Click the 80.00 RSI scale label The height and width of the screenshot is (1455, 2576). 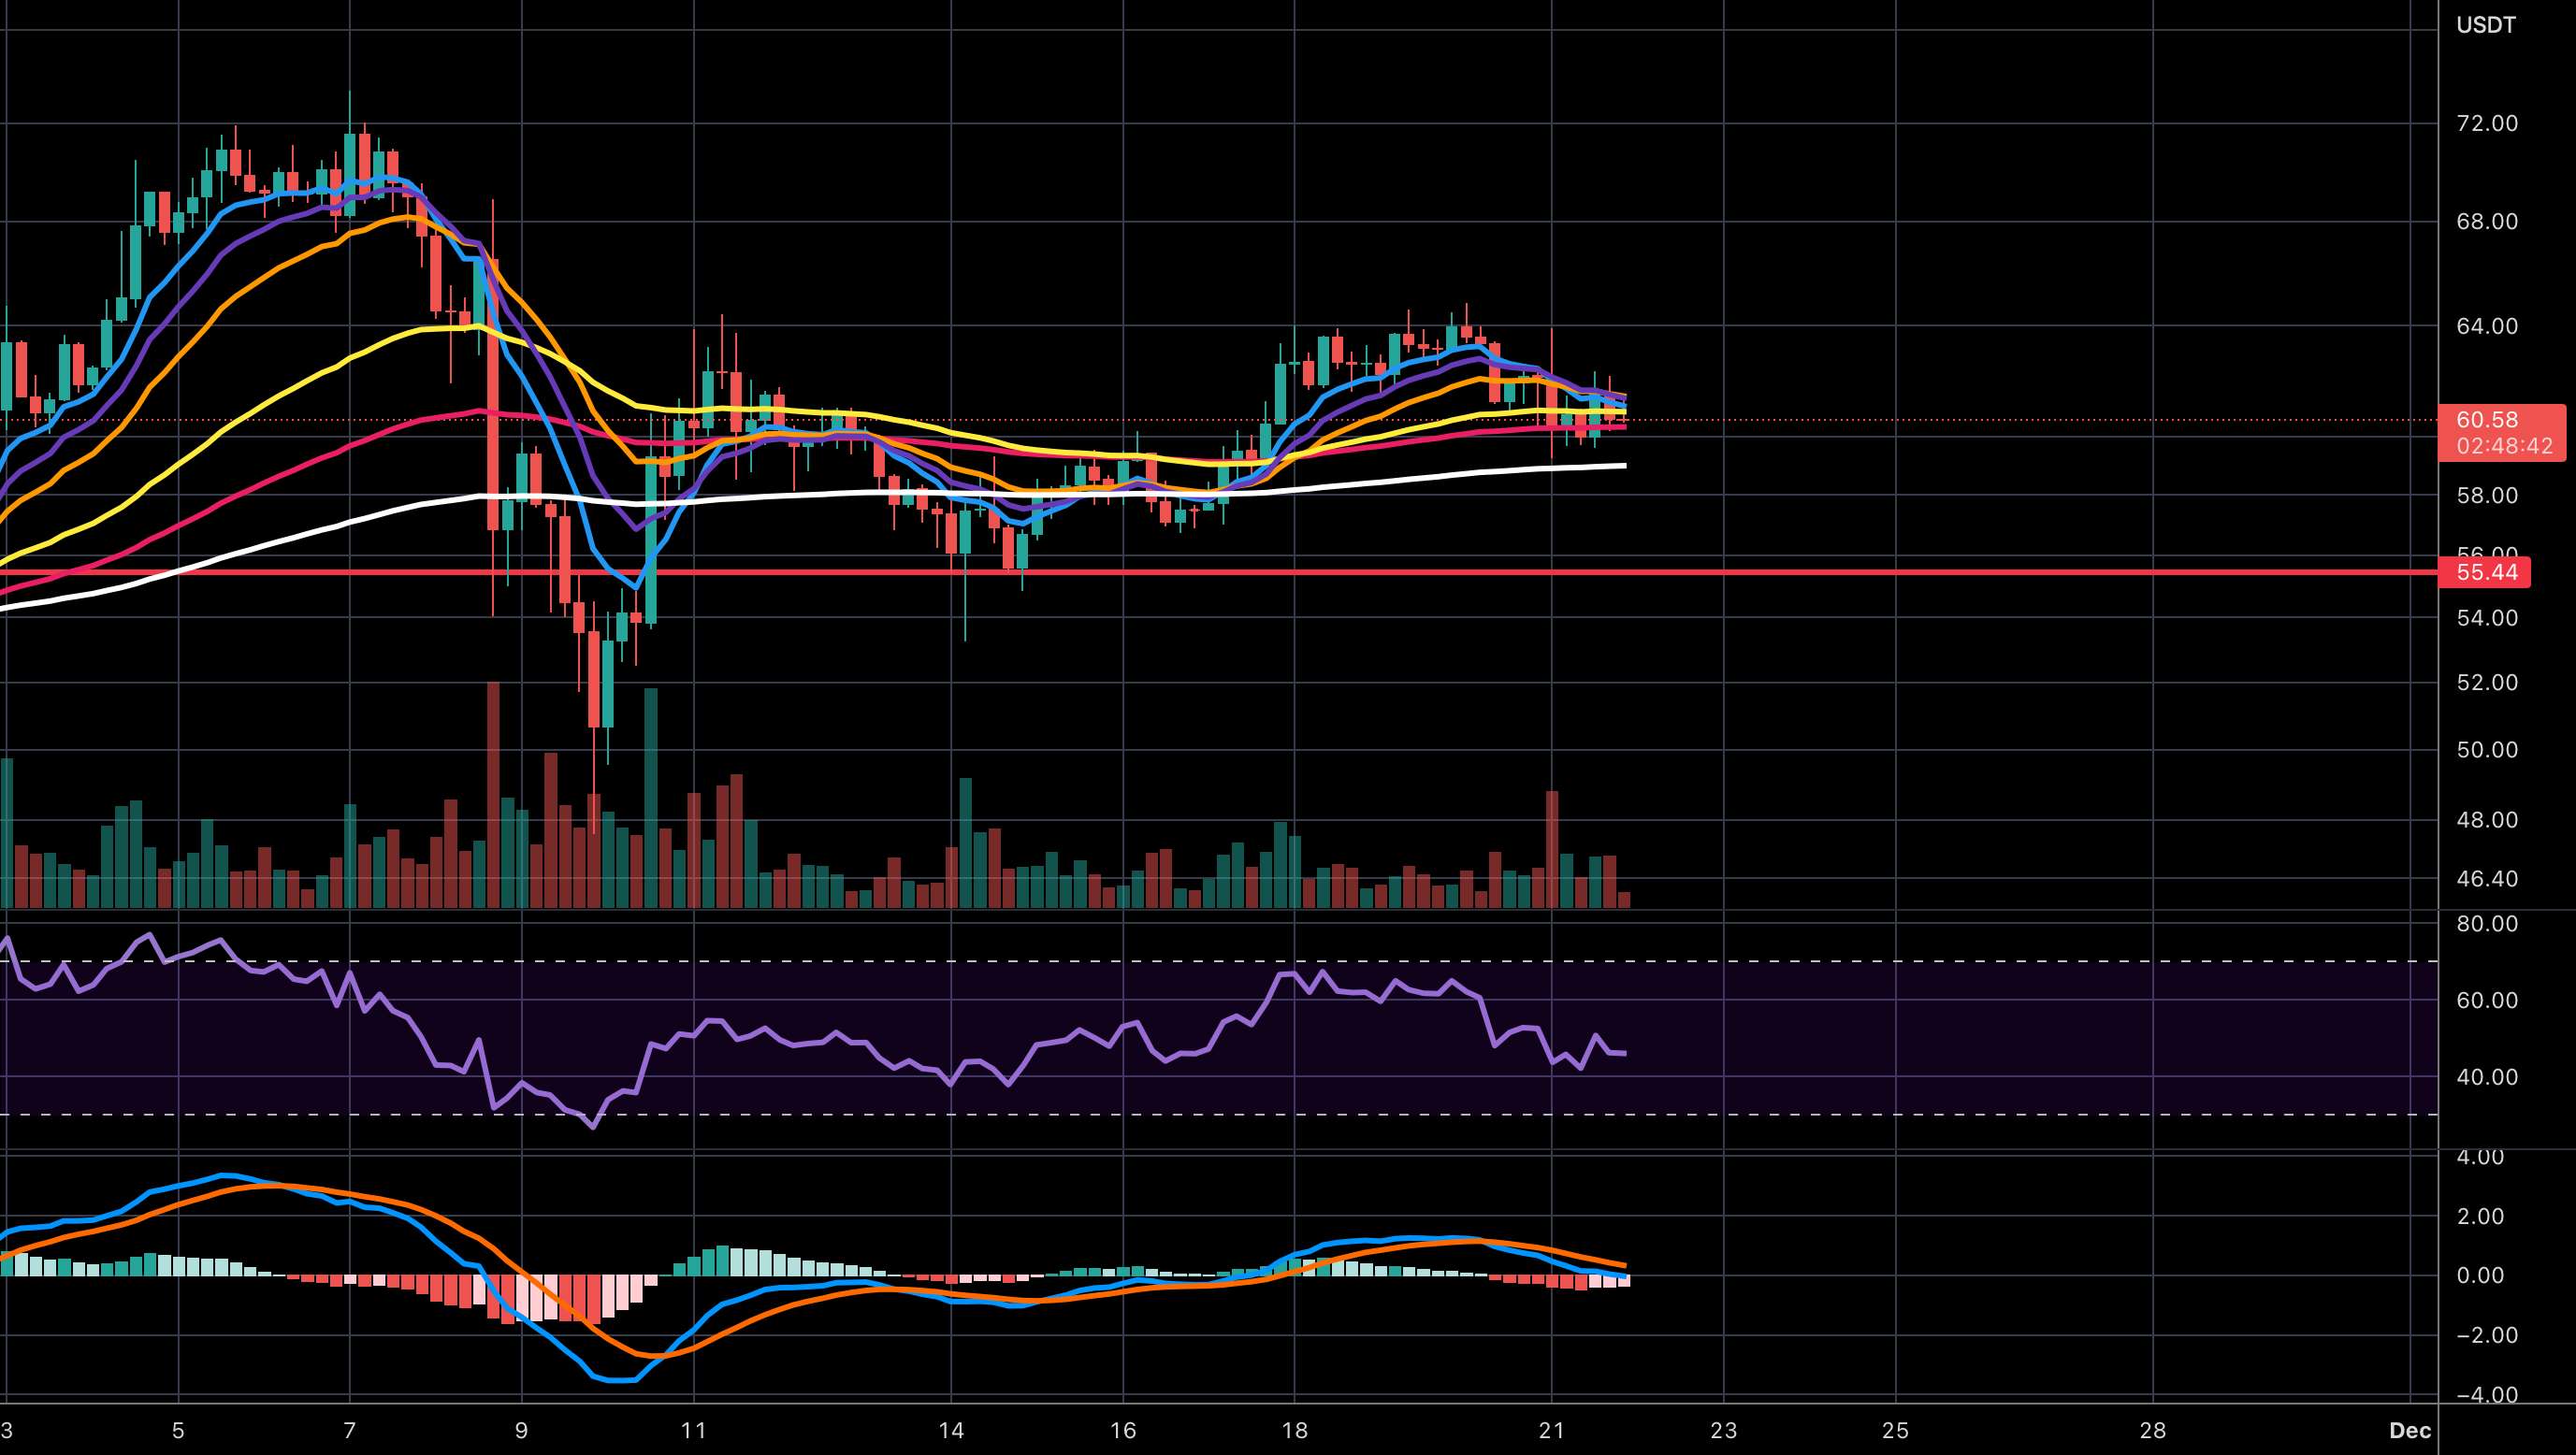tap(2487, 923)
